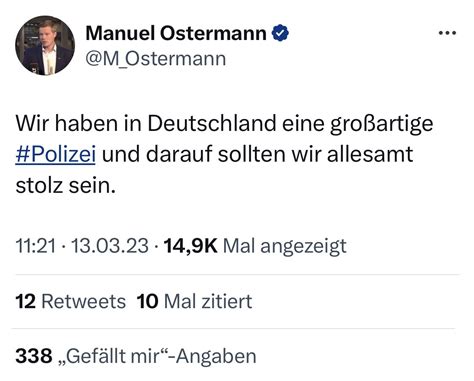
Task: Open Manuel Ostermann's profile picture
Action: tap(45, 45)
